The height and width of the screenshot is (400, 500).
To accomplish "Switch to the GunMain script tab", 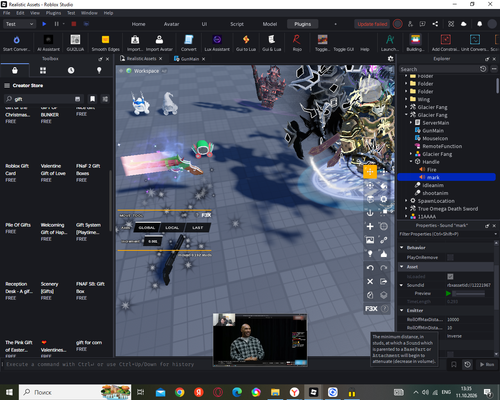I will tap(190, 59).
